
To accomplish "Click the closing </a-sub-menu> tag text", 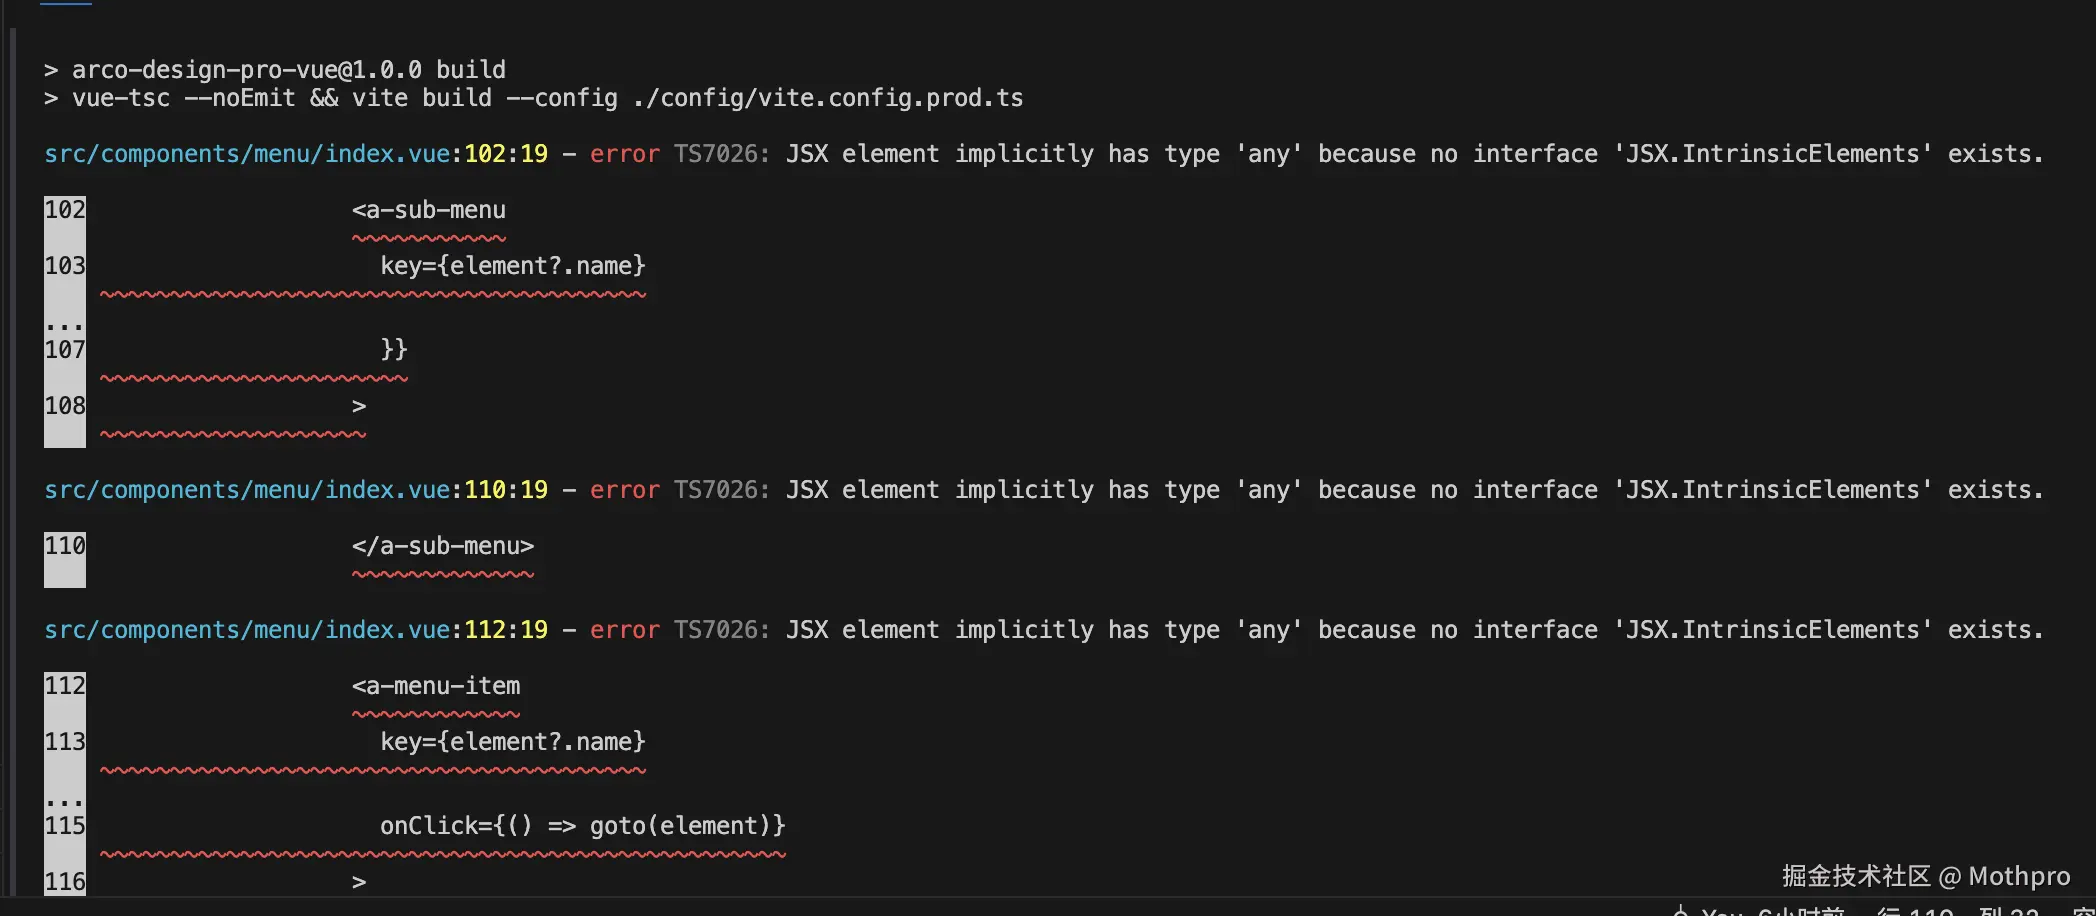I will tap(443, 546).
